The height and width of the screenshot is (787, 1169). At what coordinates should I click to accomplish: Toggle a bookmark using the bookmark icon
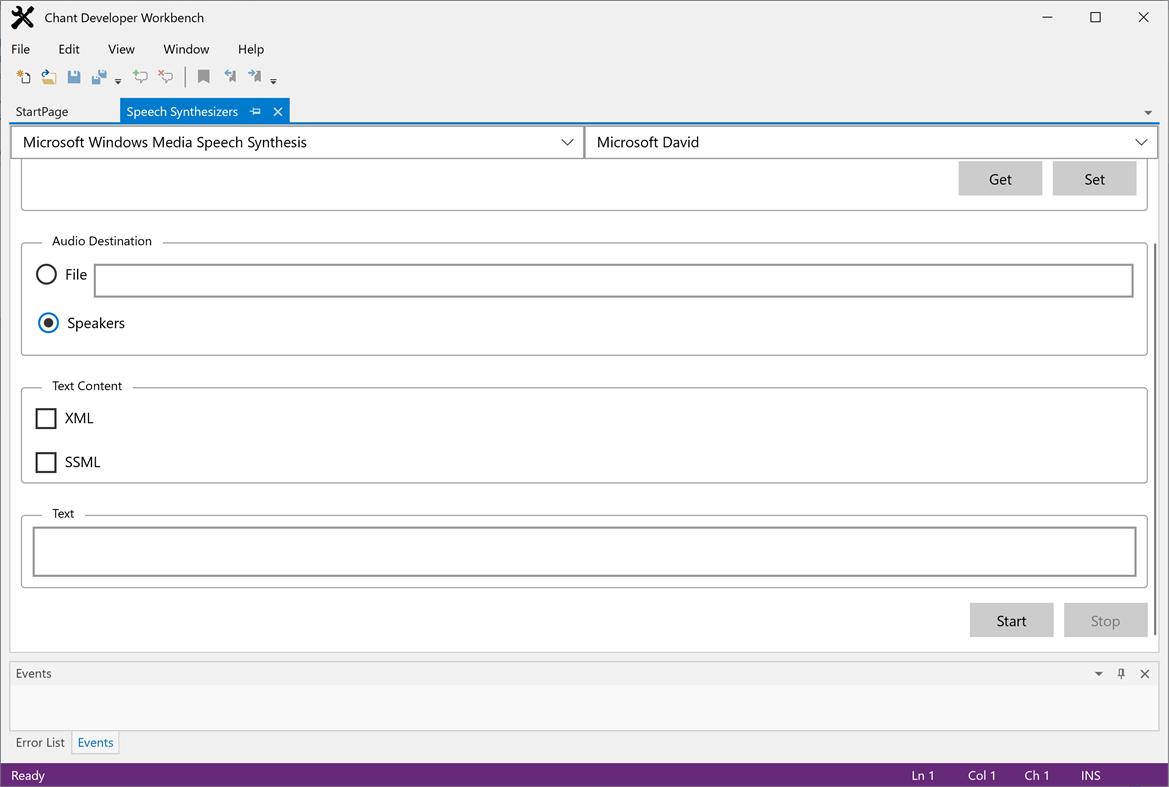click(204, 77)
